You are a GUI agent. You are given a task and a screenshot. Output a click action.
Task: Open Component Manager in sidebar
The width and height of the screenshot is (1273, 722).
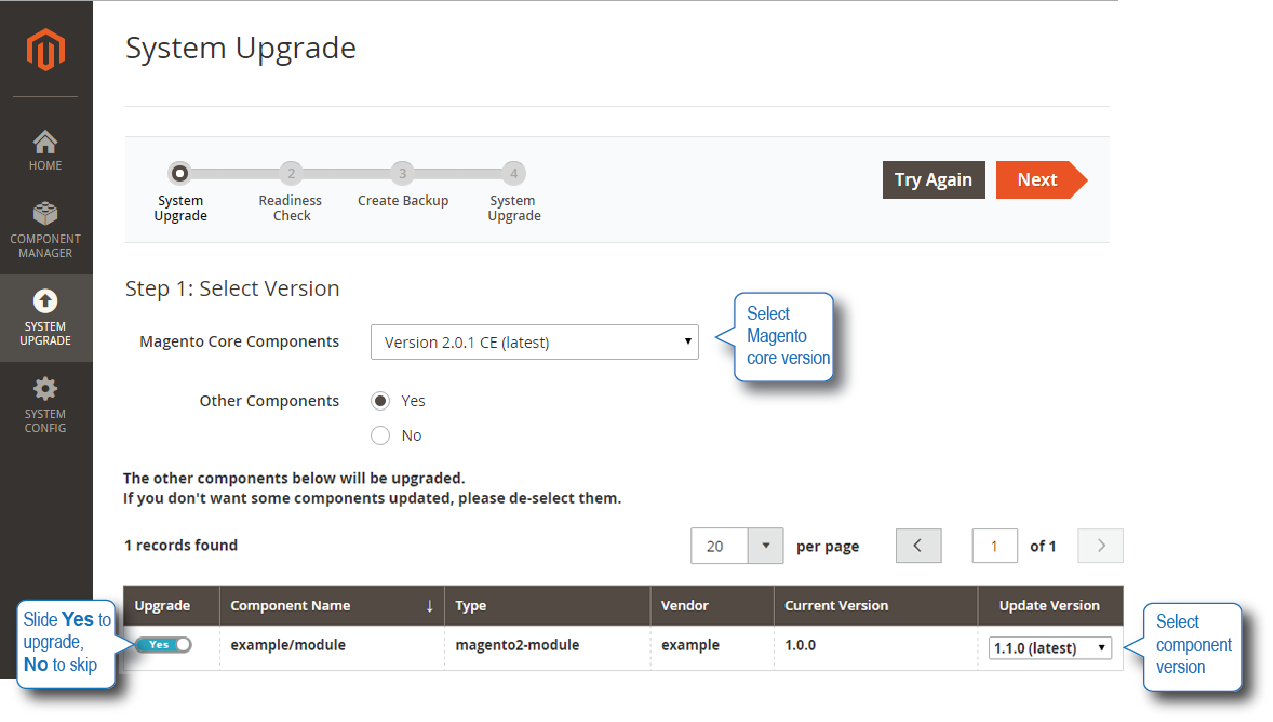[x=46, y=230]
